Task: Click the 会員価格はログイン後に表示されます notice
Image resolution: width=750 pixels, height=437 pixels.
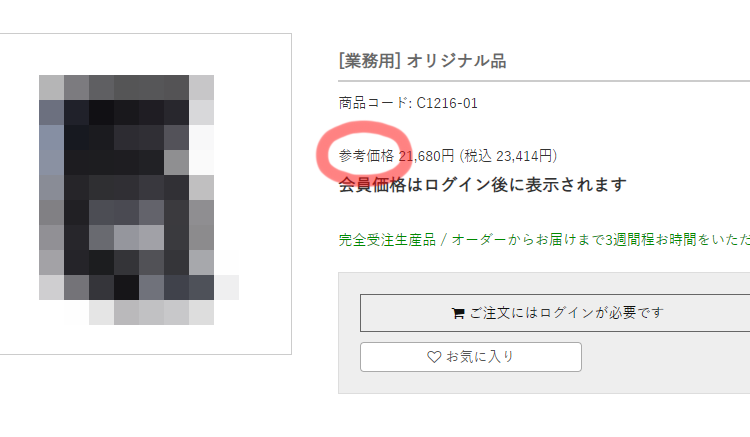Action: pos(482,185)
